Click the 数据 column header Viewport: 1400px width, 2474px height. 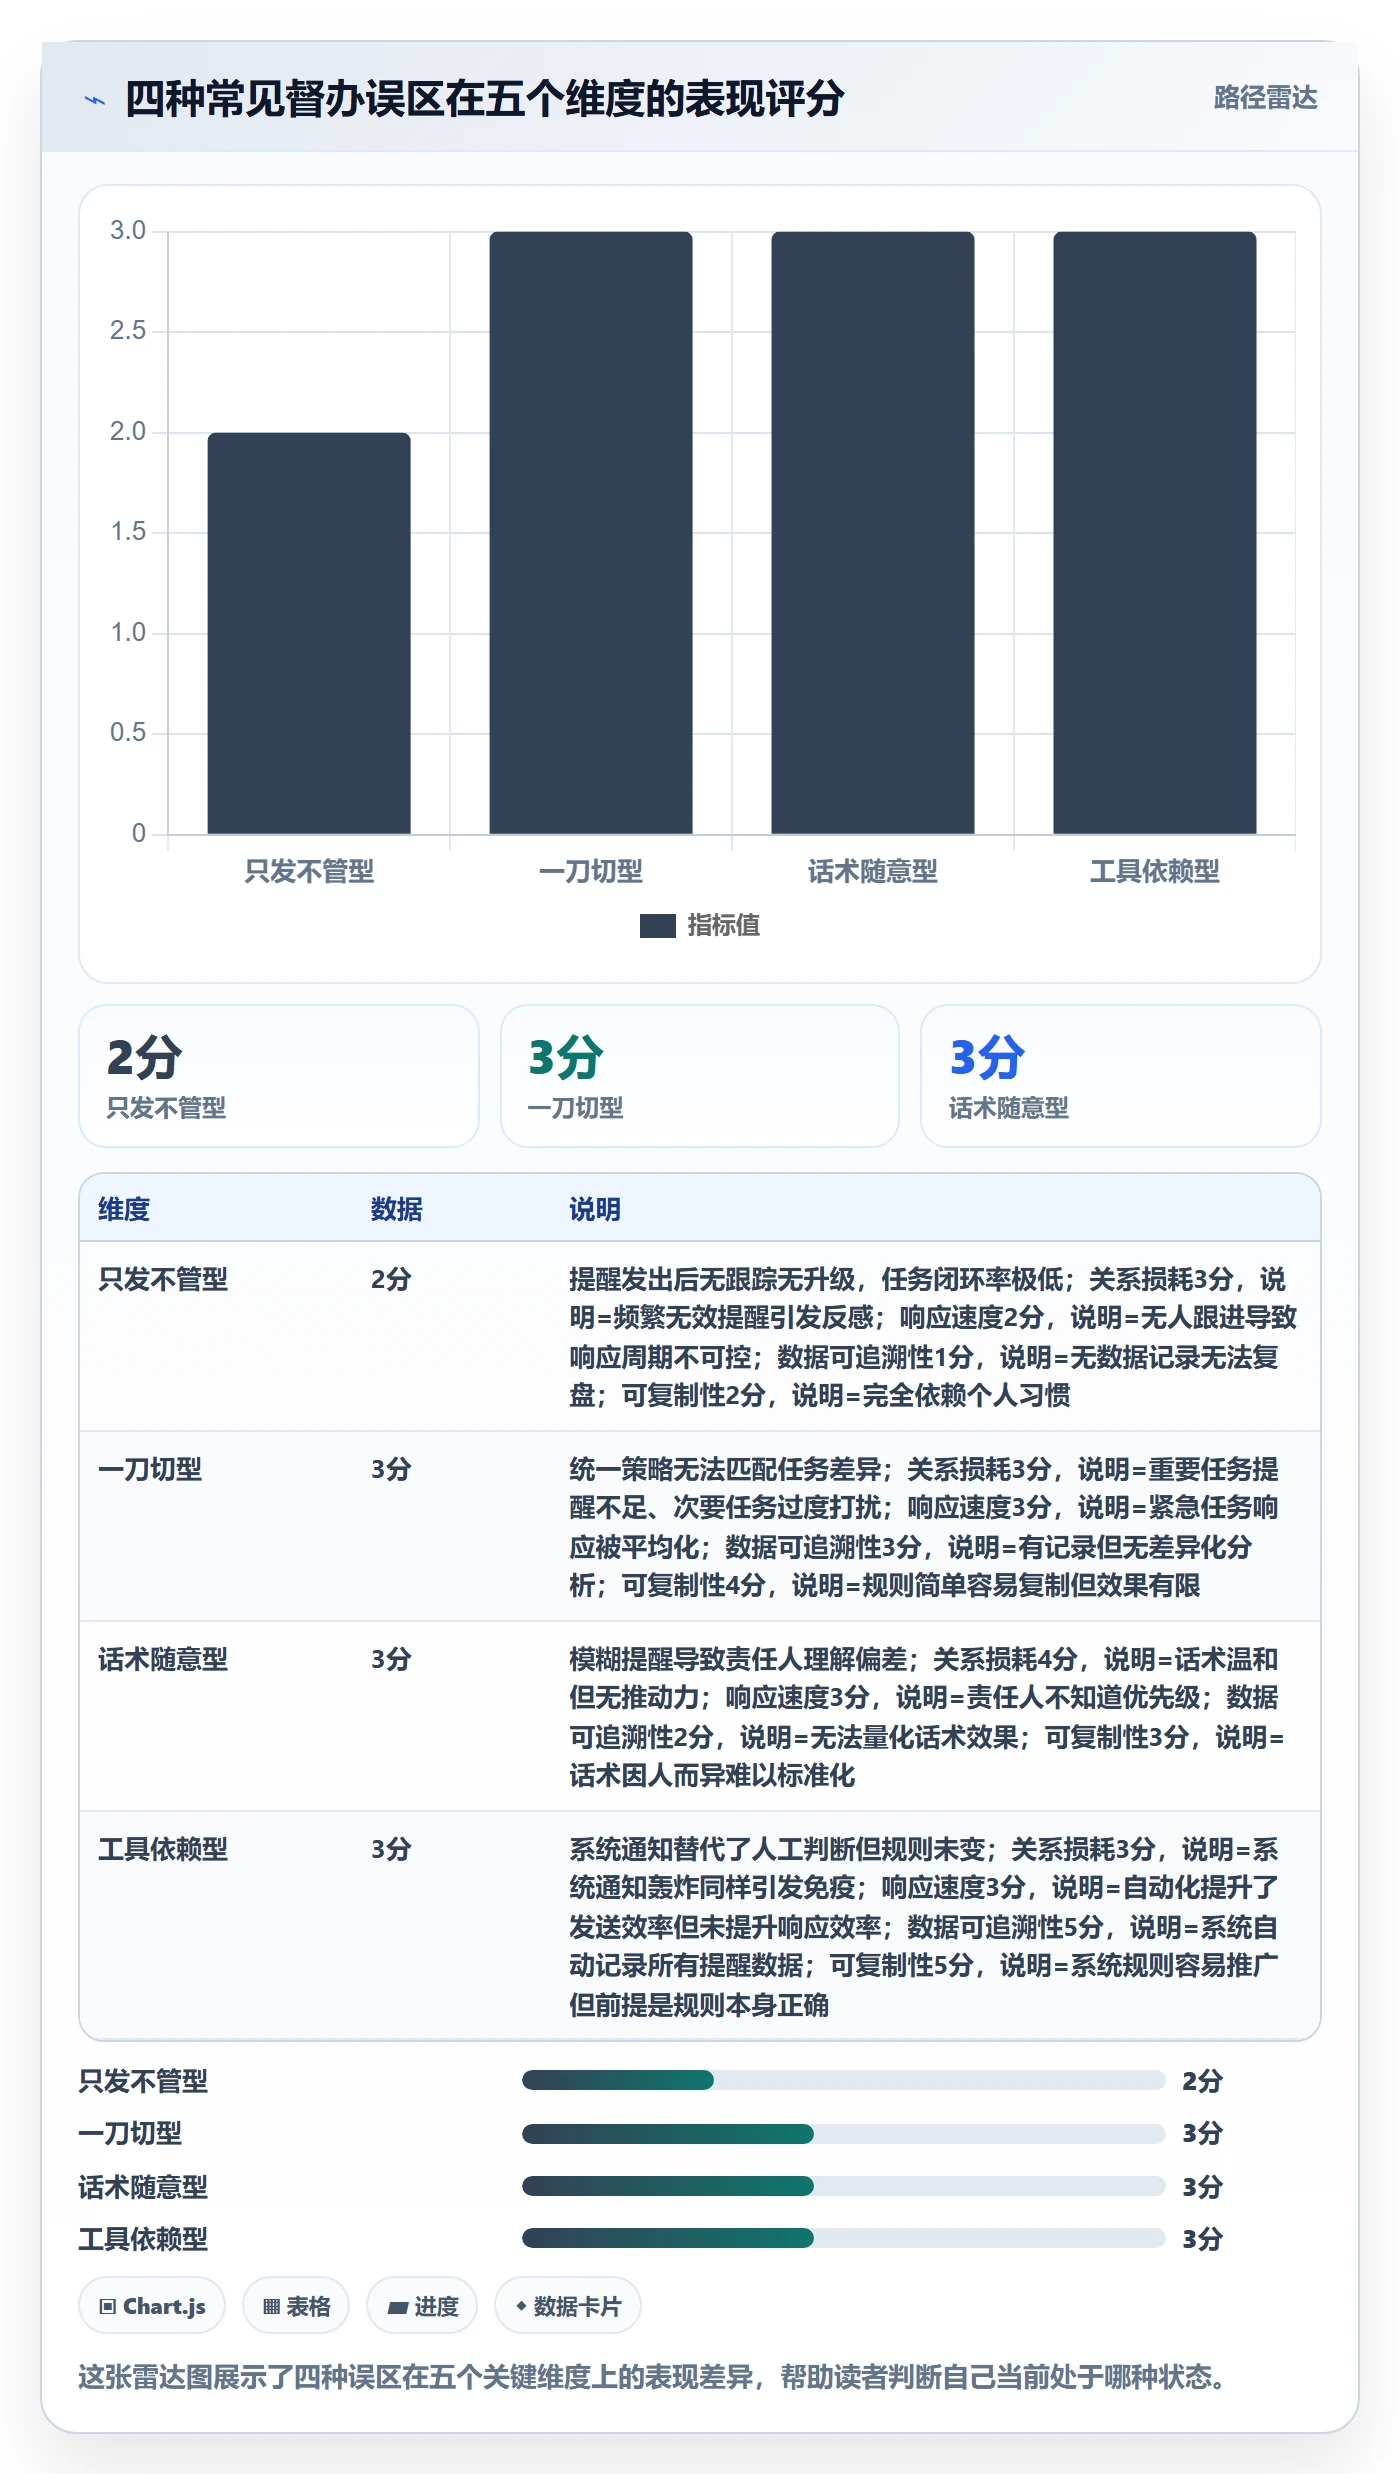click(397, 1209)
